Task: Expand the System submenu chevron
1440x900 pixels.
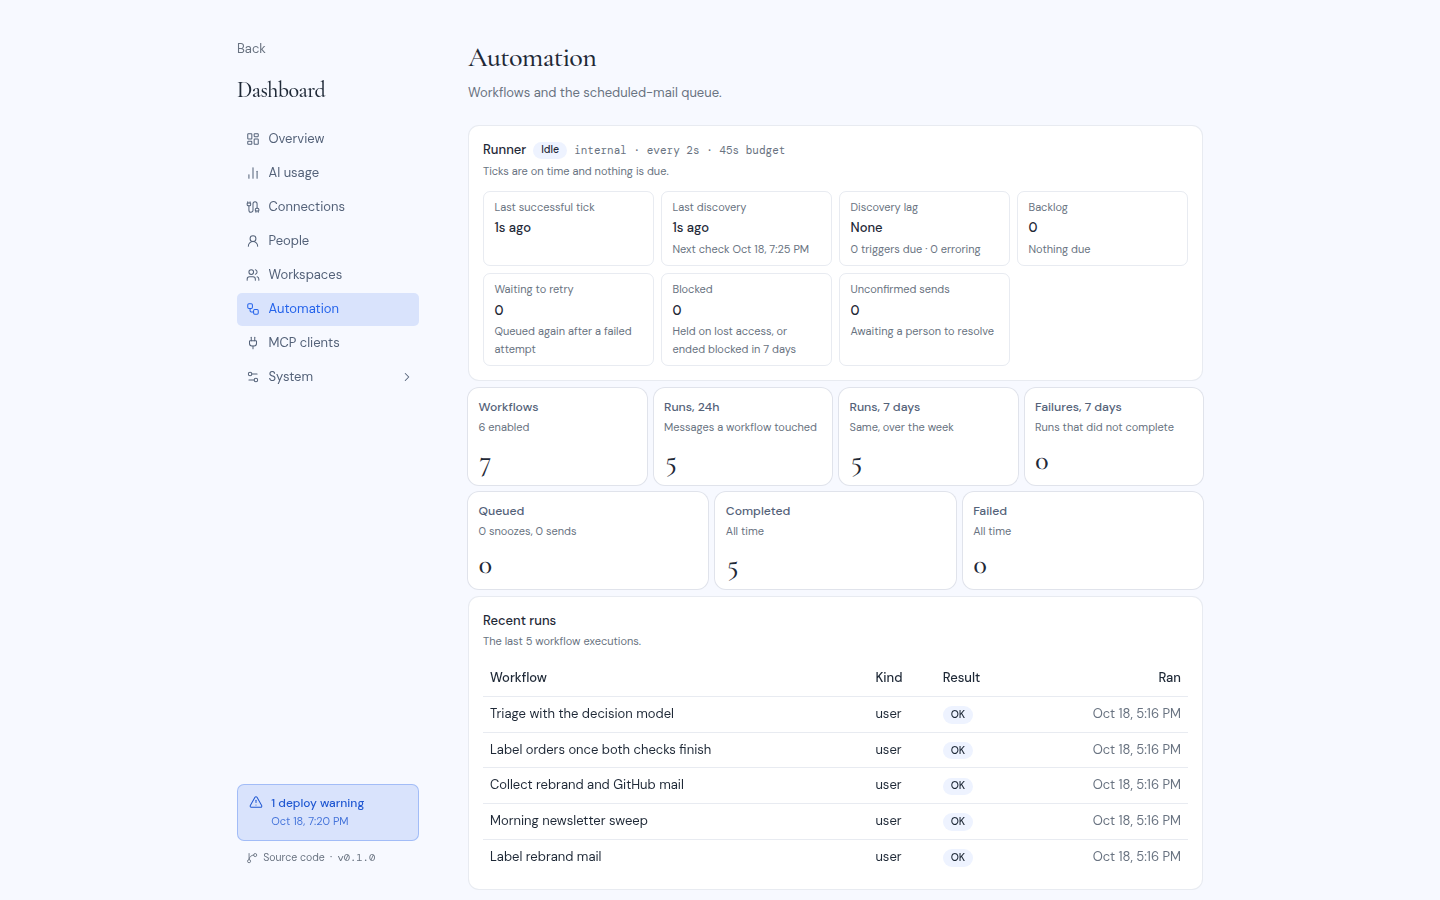Action: [407, 377]
